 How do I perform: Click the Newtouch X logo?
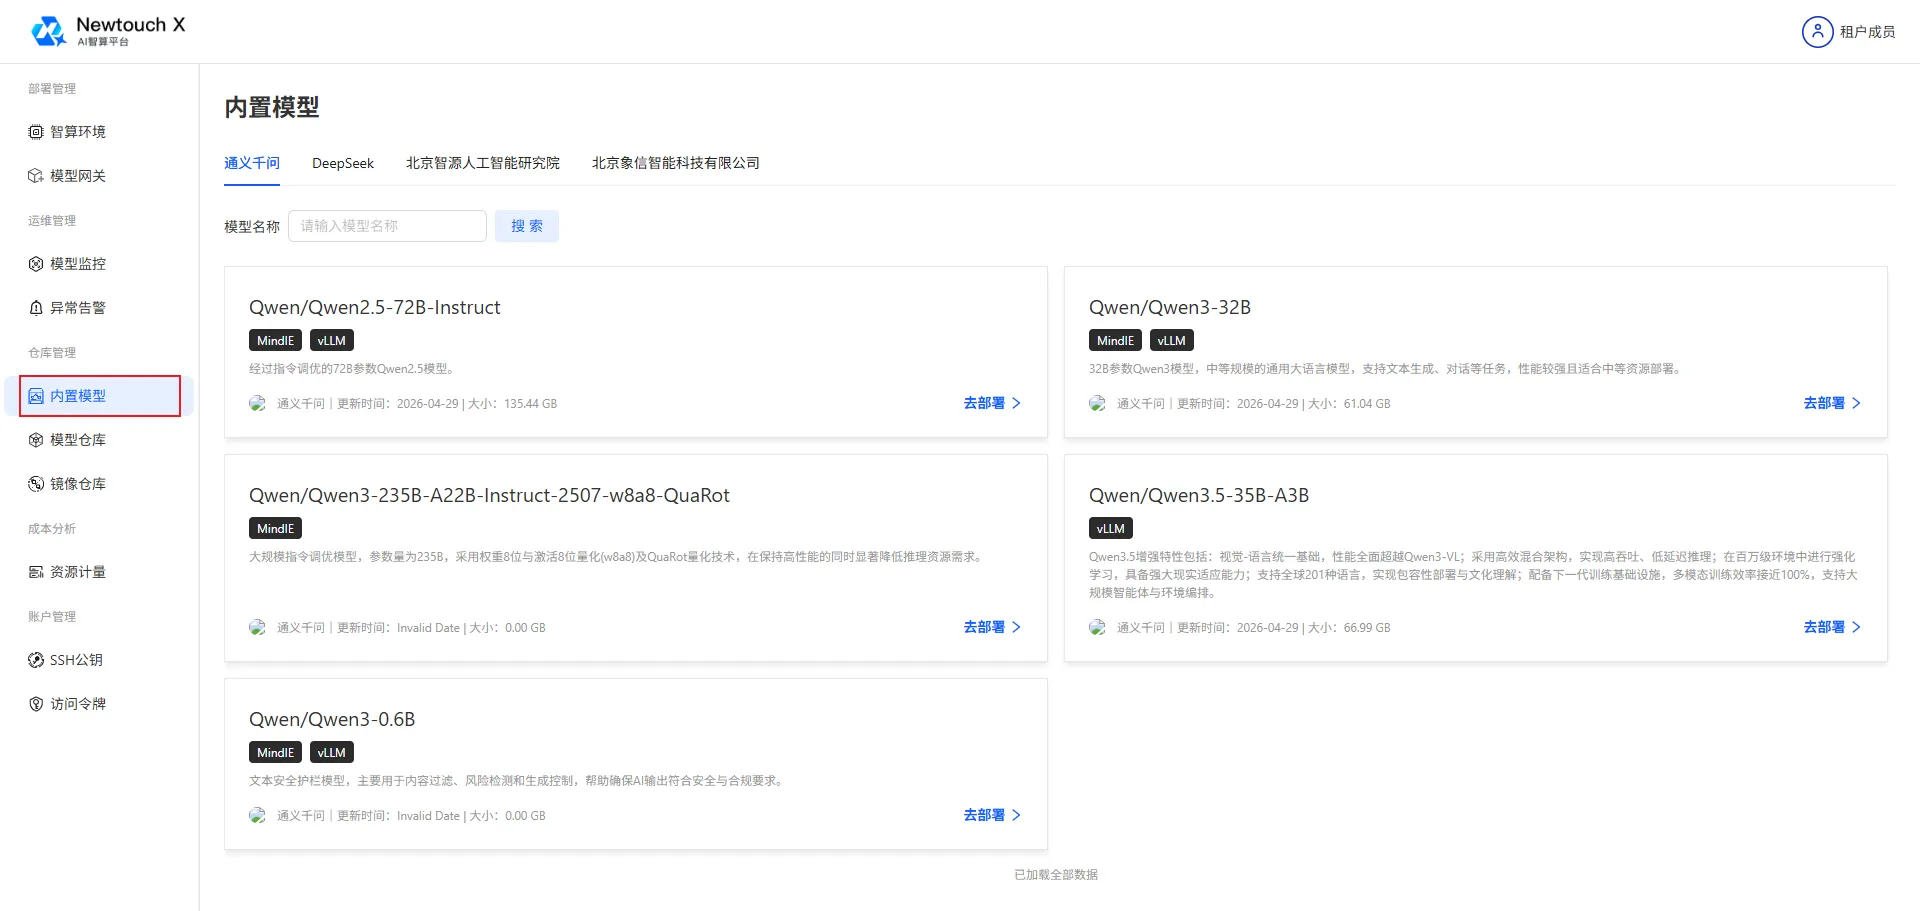tap(108, 31)
